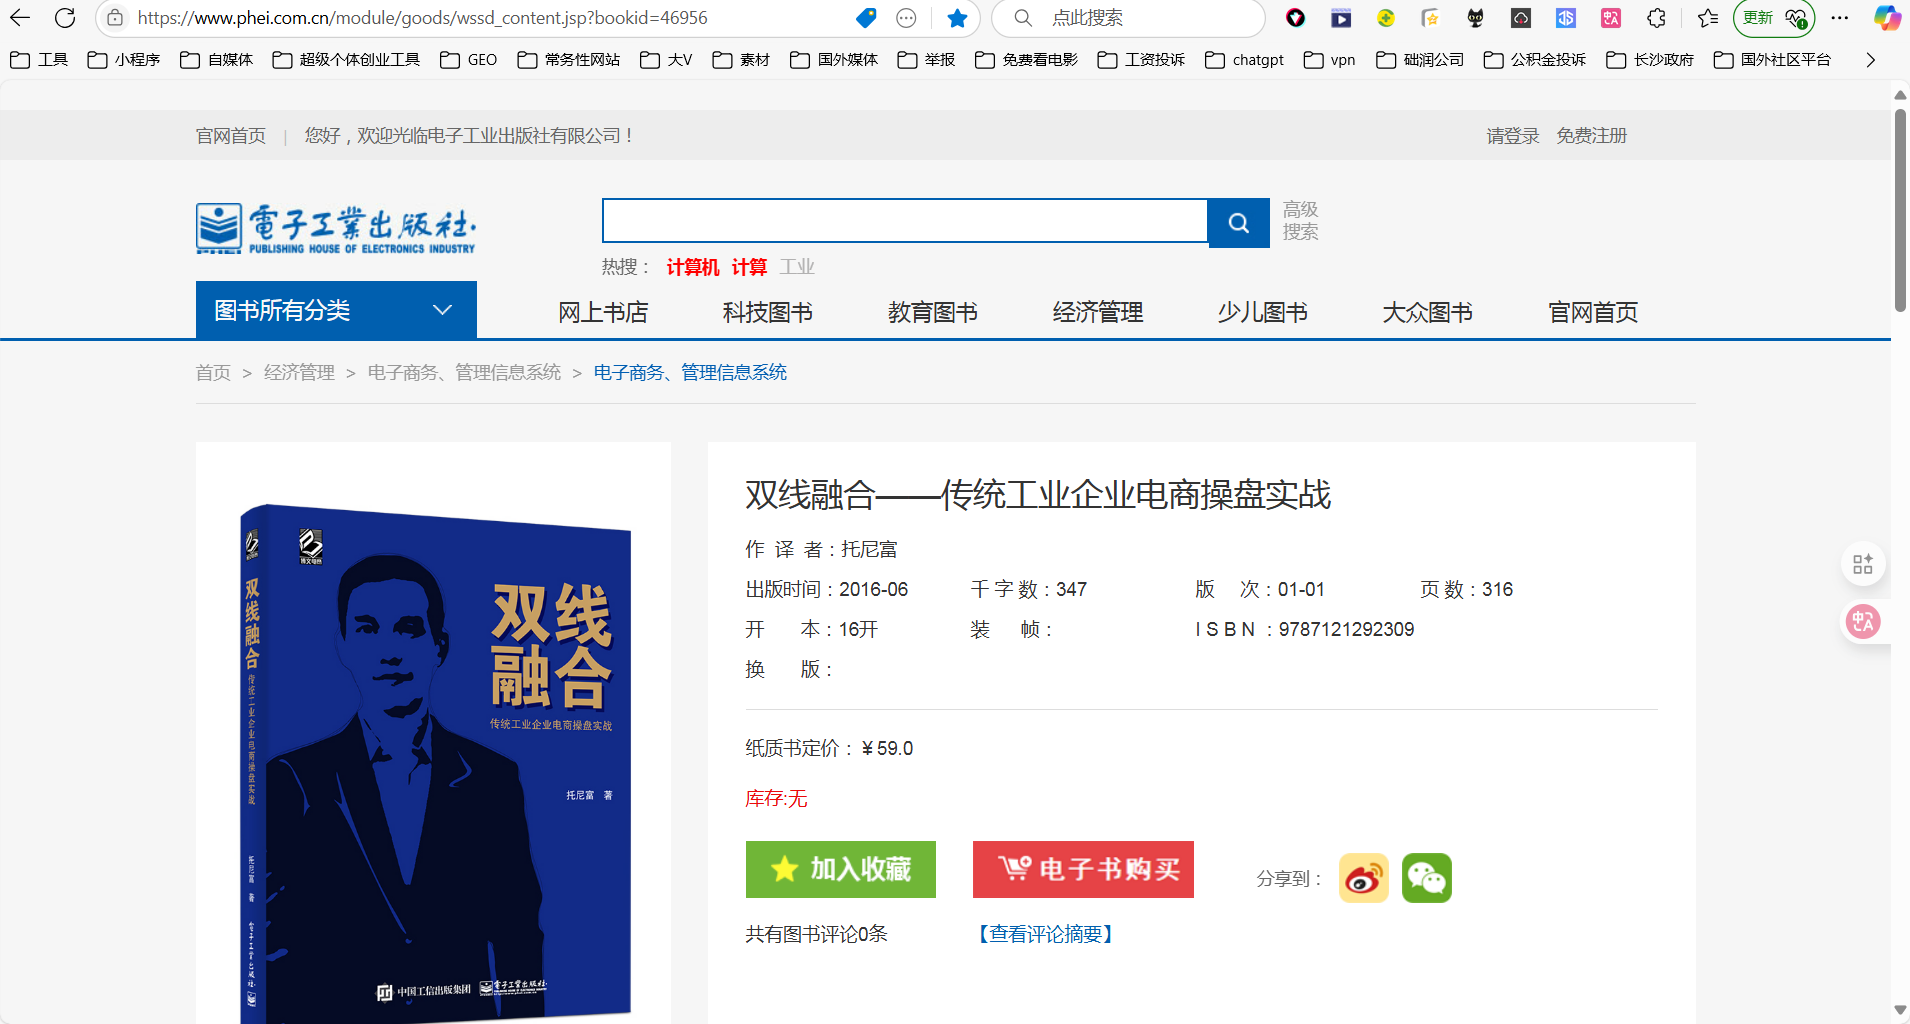Click the 电子书购买 red button
This screenshot has height=1024, width=1910.
coord(1083,869)
